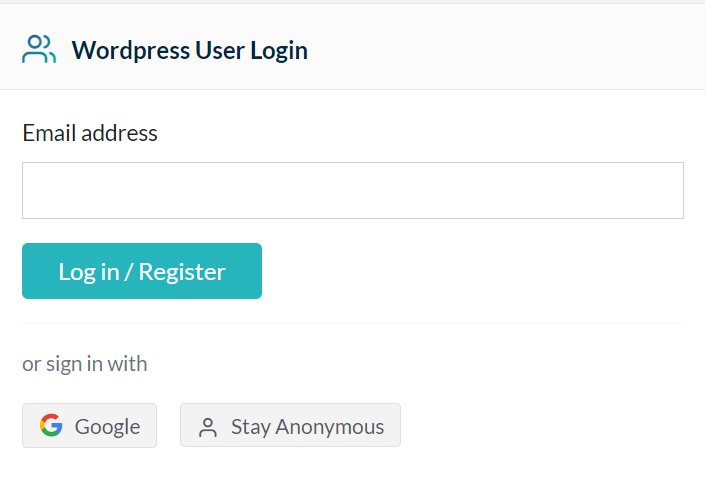Click the Google G logo
The width and height of the screenshot is (705, 480).
[x=51, y=426]
